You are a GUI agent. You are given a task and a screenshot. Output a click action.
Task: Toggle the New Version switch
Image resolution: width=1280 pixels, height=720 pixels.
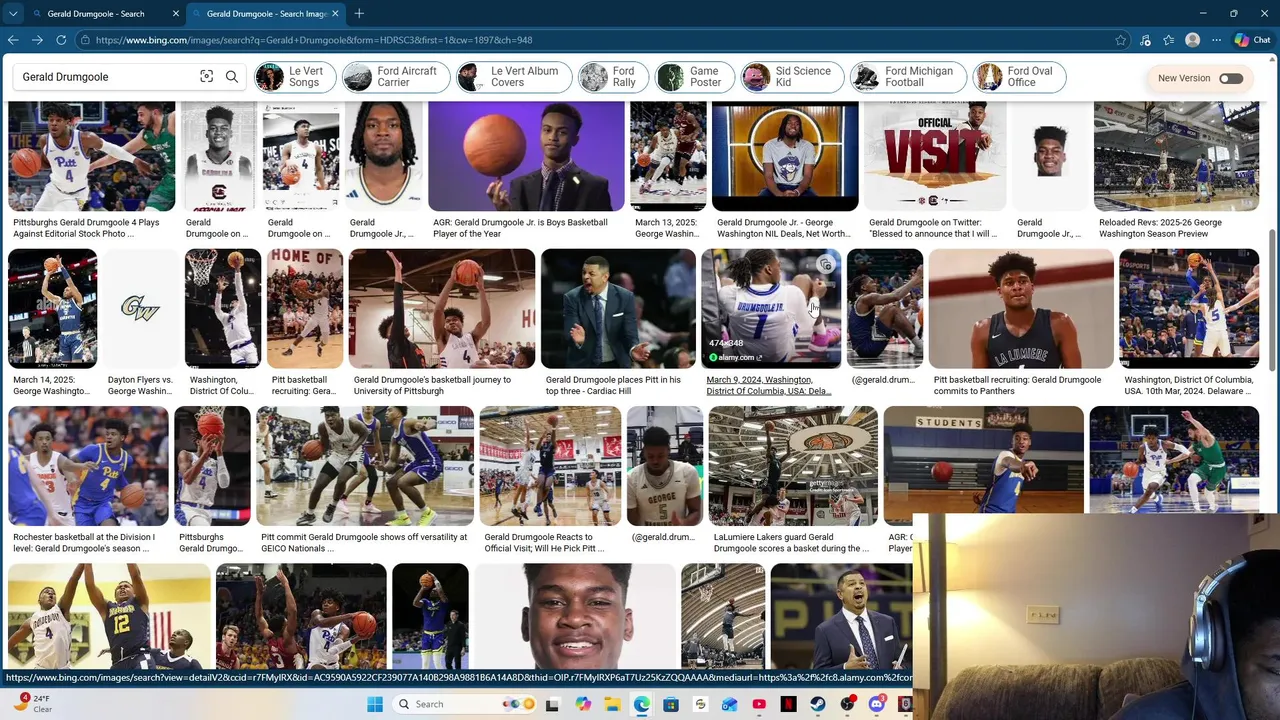tap(1231, 78)
